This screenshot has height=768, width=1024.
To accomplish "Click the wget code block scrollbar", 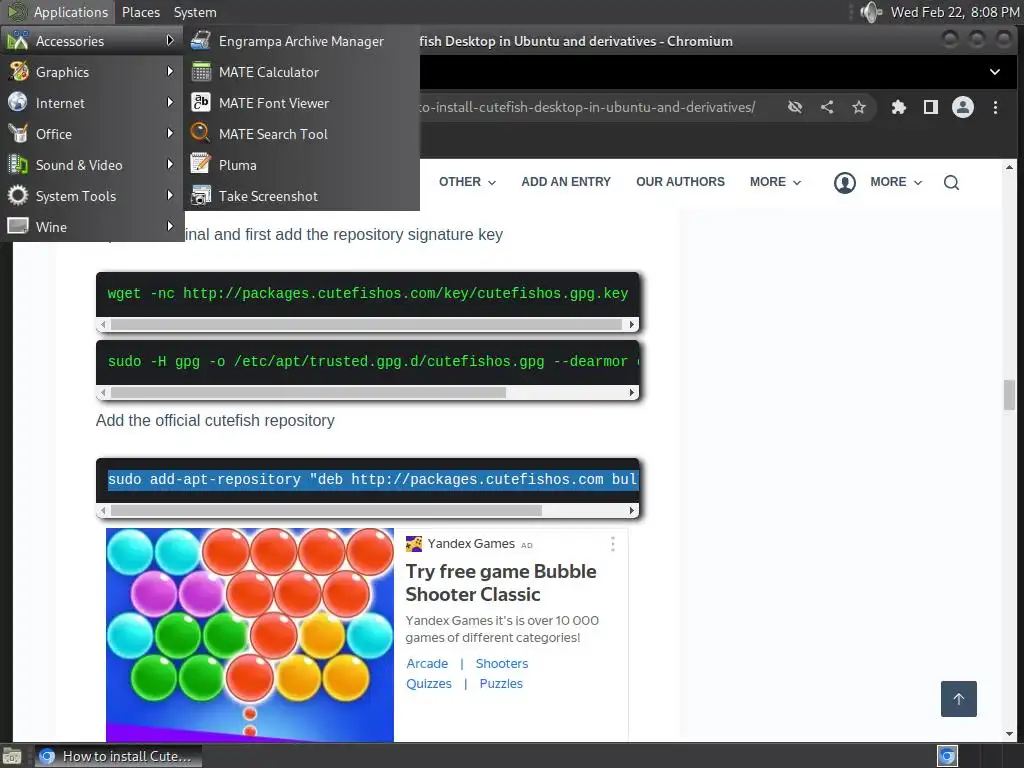I will point(367,325).
